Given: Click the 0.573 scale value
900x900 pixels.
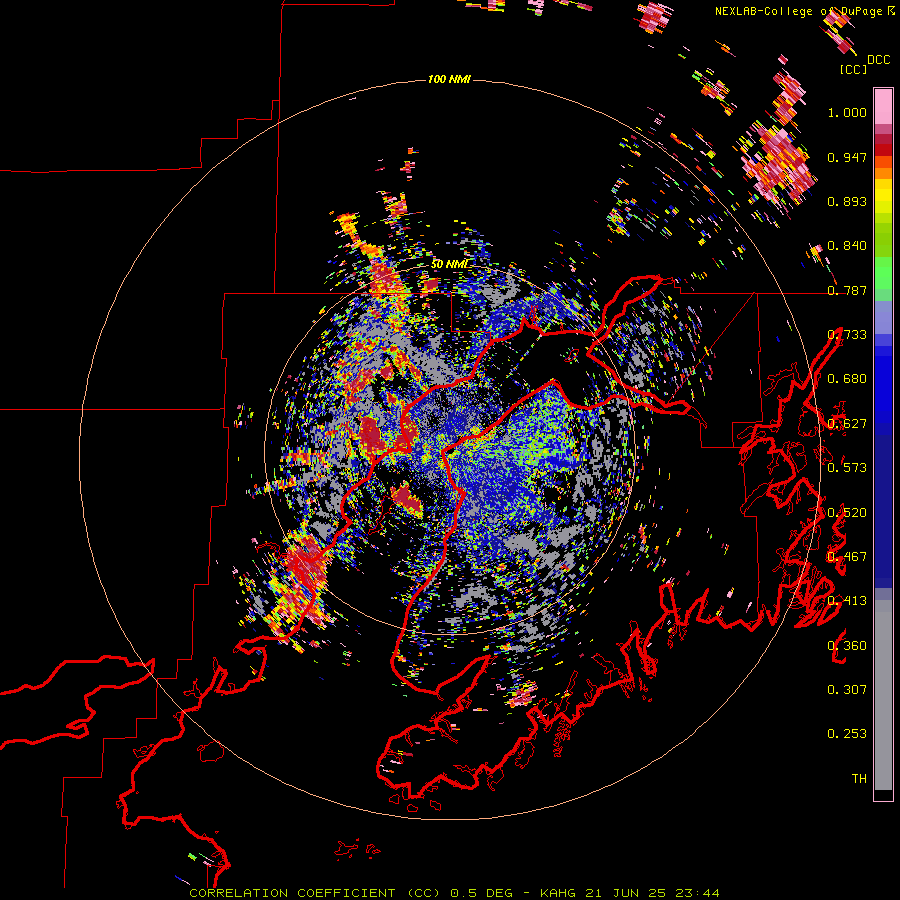Looking at the screenshot, I should point(847,468).
